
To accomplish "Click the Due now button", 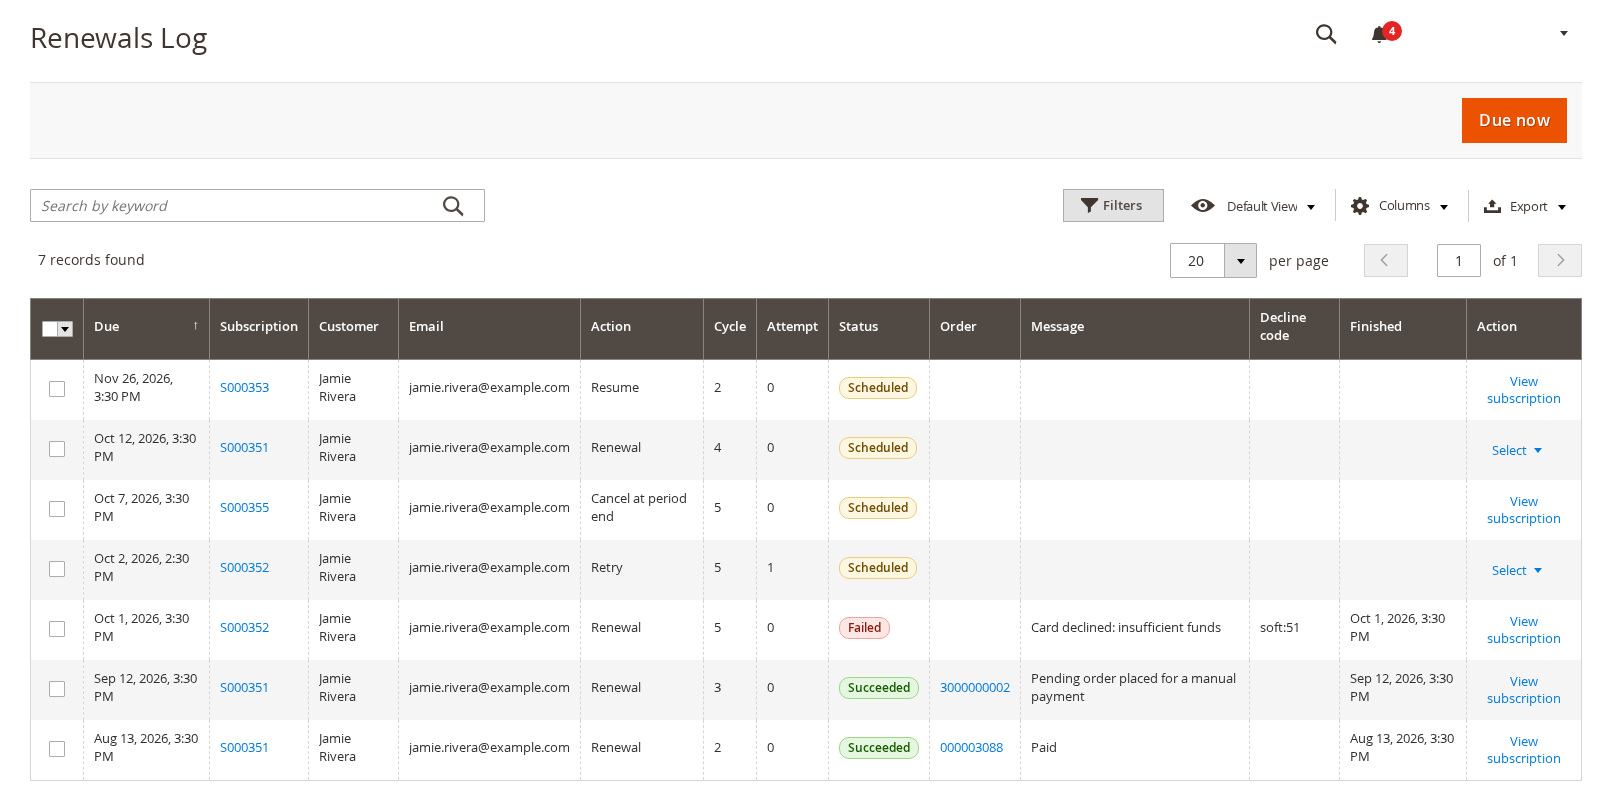I will [x=1514, y=120].
